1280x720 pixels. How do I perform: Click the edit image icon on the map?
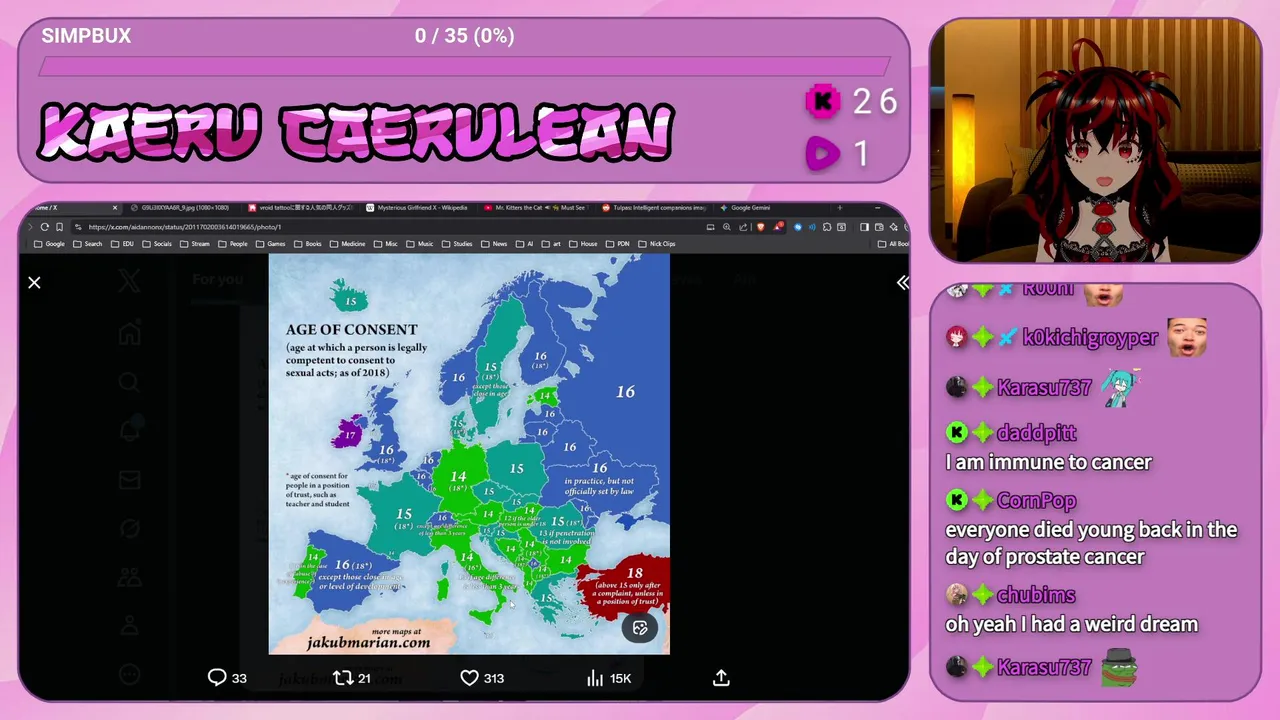coord(640,628)
